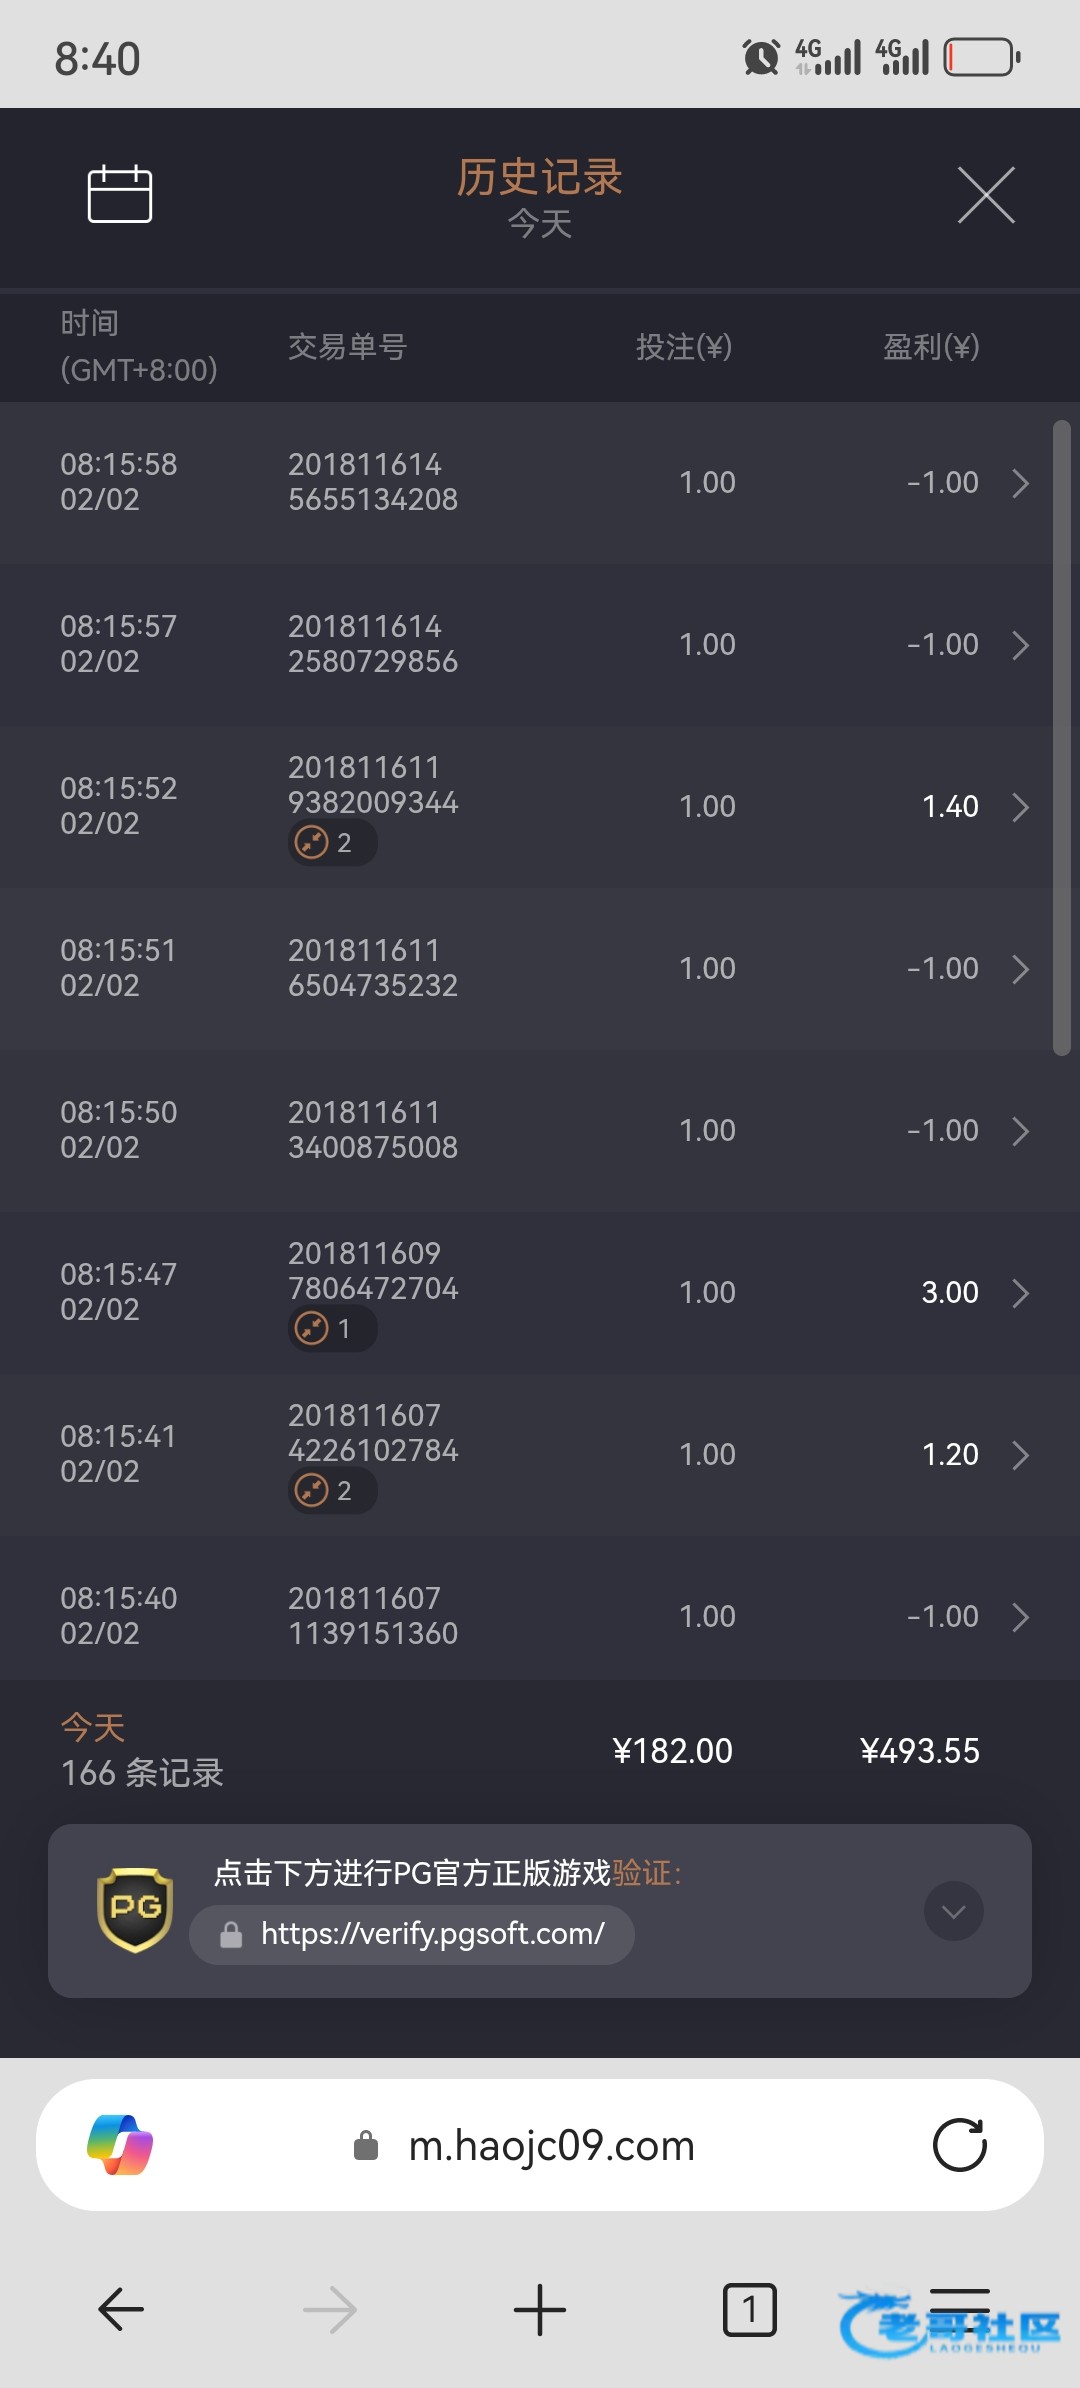The width and height of the screenshot is (1080, 2388).
Task: Tap the 历史记录 今天 header title
Action: point(540,197)
